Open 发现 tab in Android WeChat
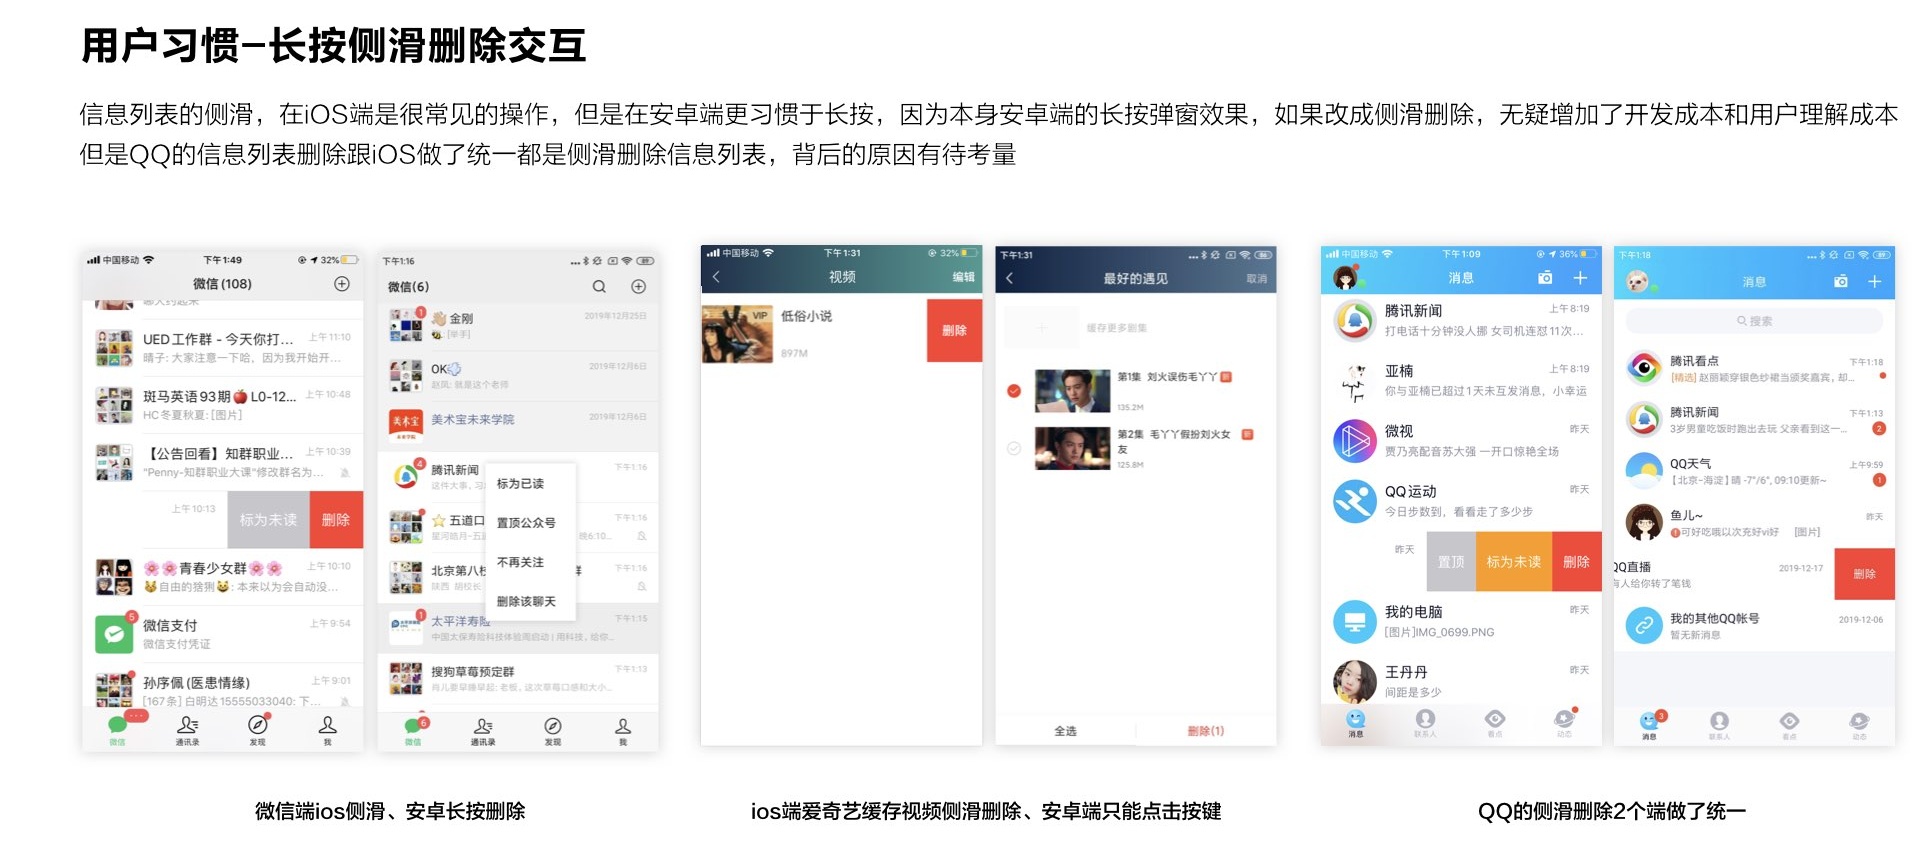 [553, 730]
